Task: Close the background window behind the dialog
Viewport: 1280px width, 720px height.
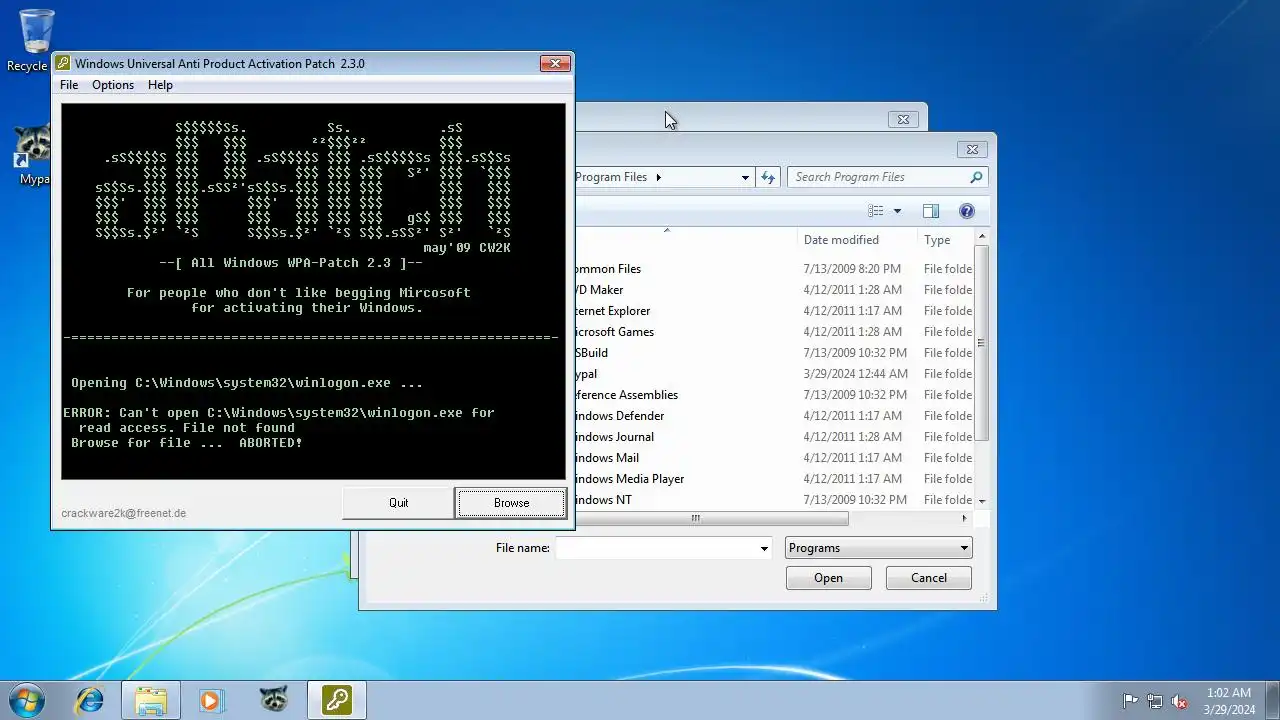Action: coord(903,120)
